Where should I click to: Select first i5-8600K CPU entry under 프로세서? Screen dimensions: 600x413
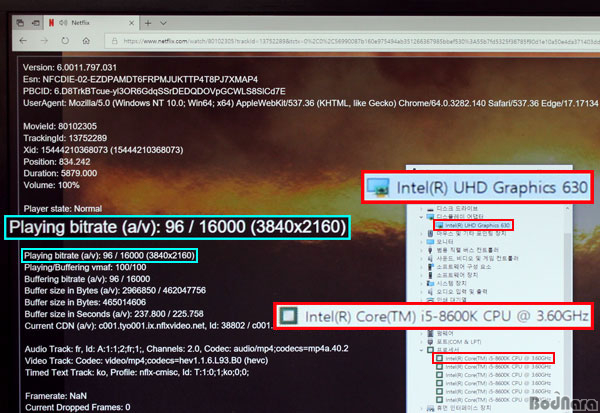click(x=494, y=358)
